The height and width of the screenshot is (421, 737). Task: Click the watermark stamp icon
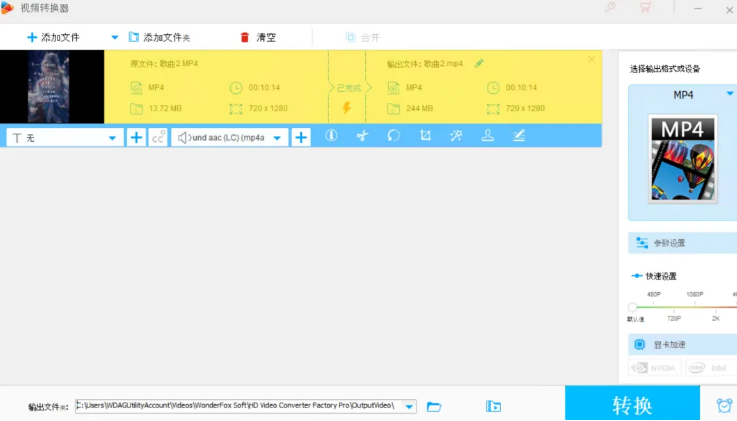pyautogui.click(x=487, y=136)
